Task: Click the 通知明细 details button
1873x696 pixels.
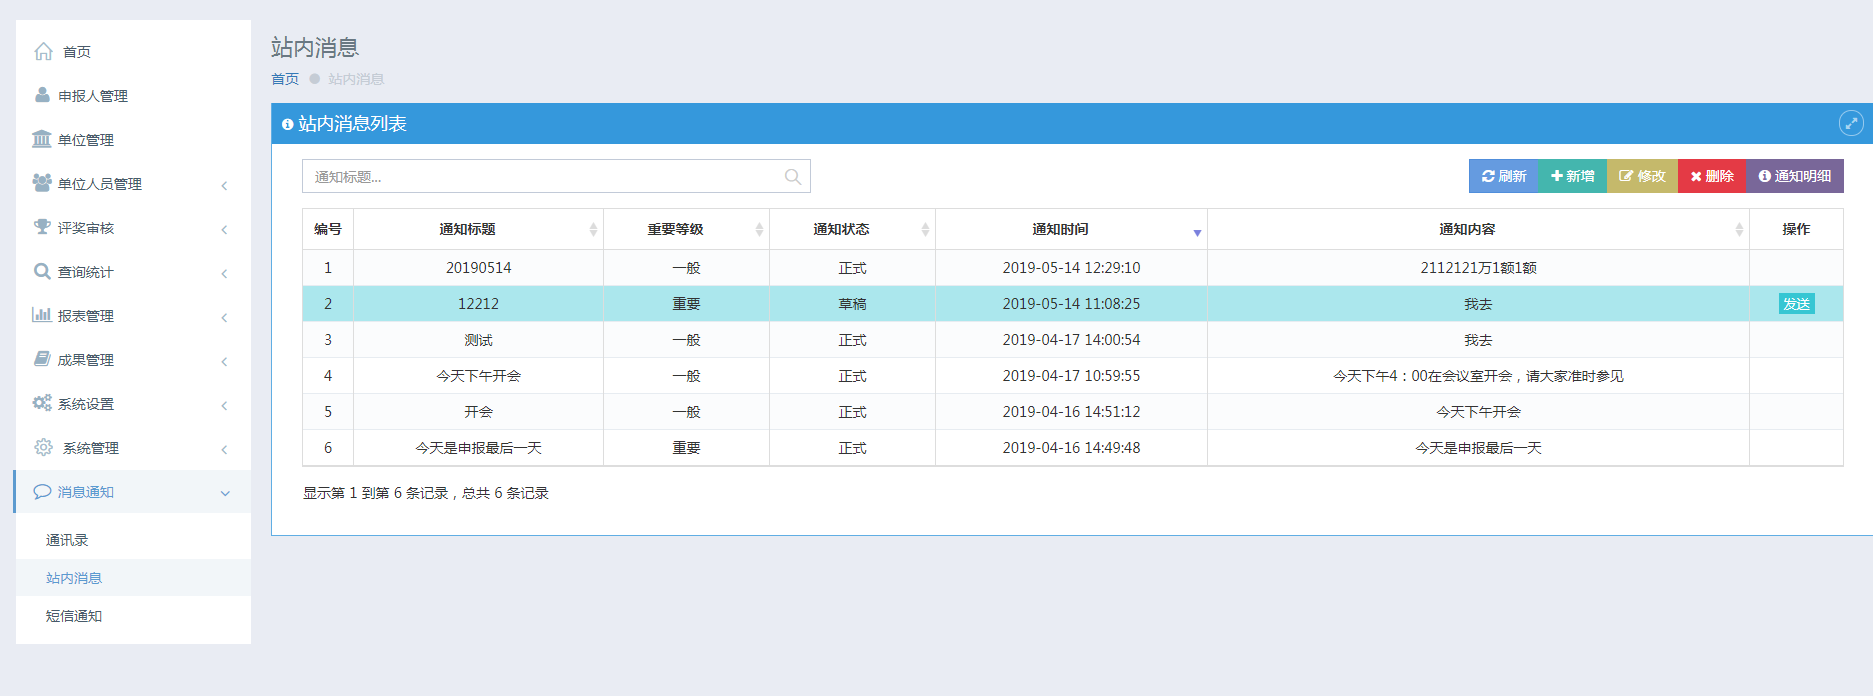Action: [1795, 176]
